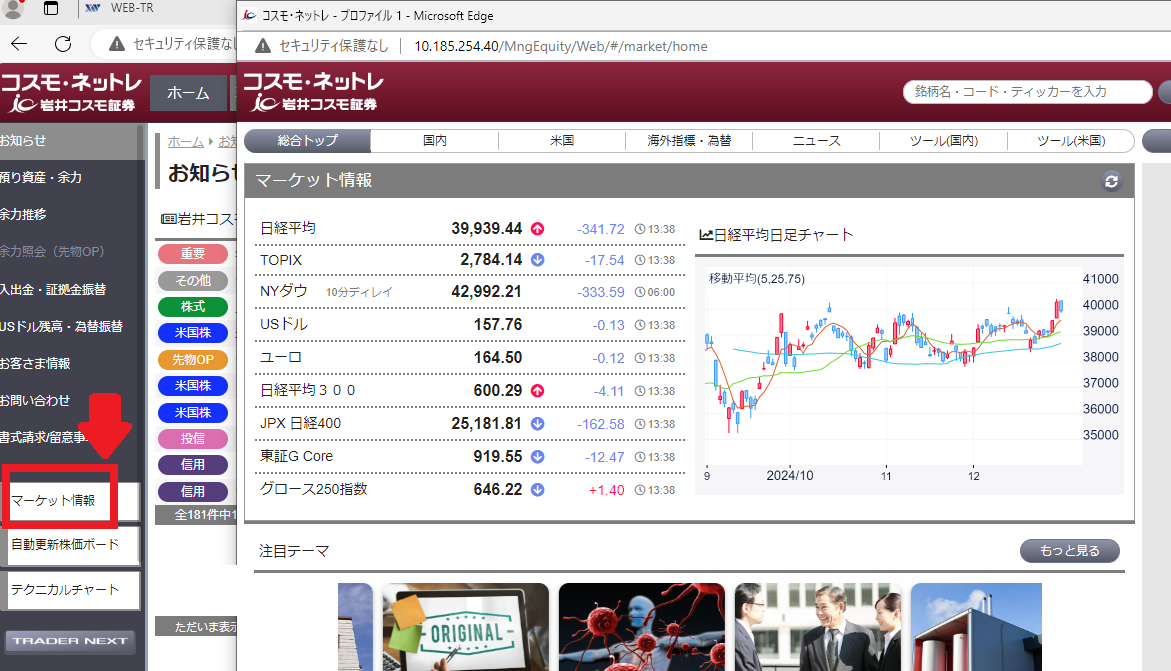Click the グロース250指数 value 646.22

point(497,489)
